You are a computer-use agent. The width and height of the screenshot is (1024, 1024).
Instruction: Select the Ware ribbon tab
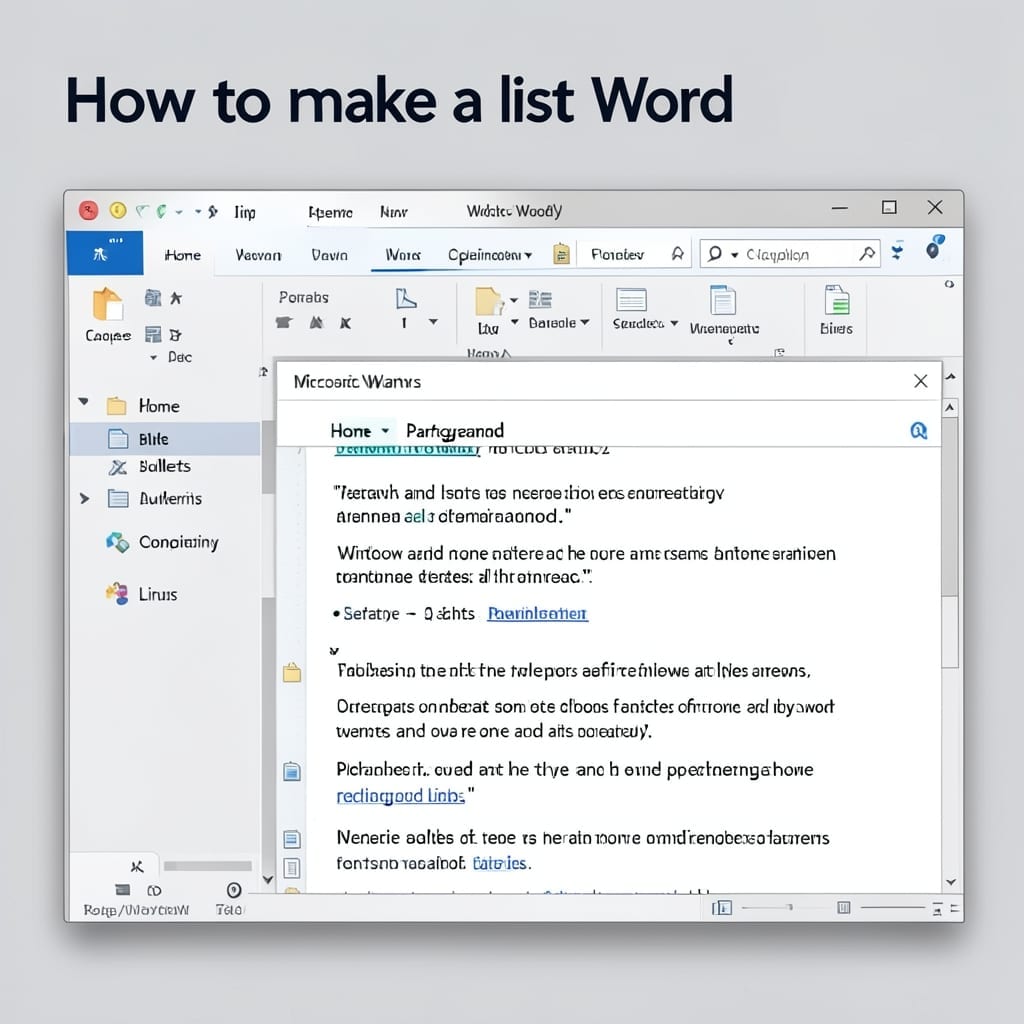pos(403,255)
